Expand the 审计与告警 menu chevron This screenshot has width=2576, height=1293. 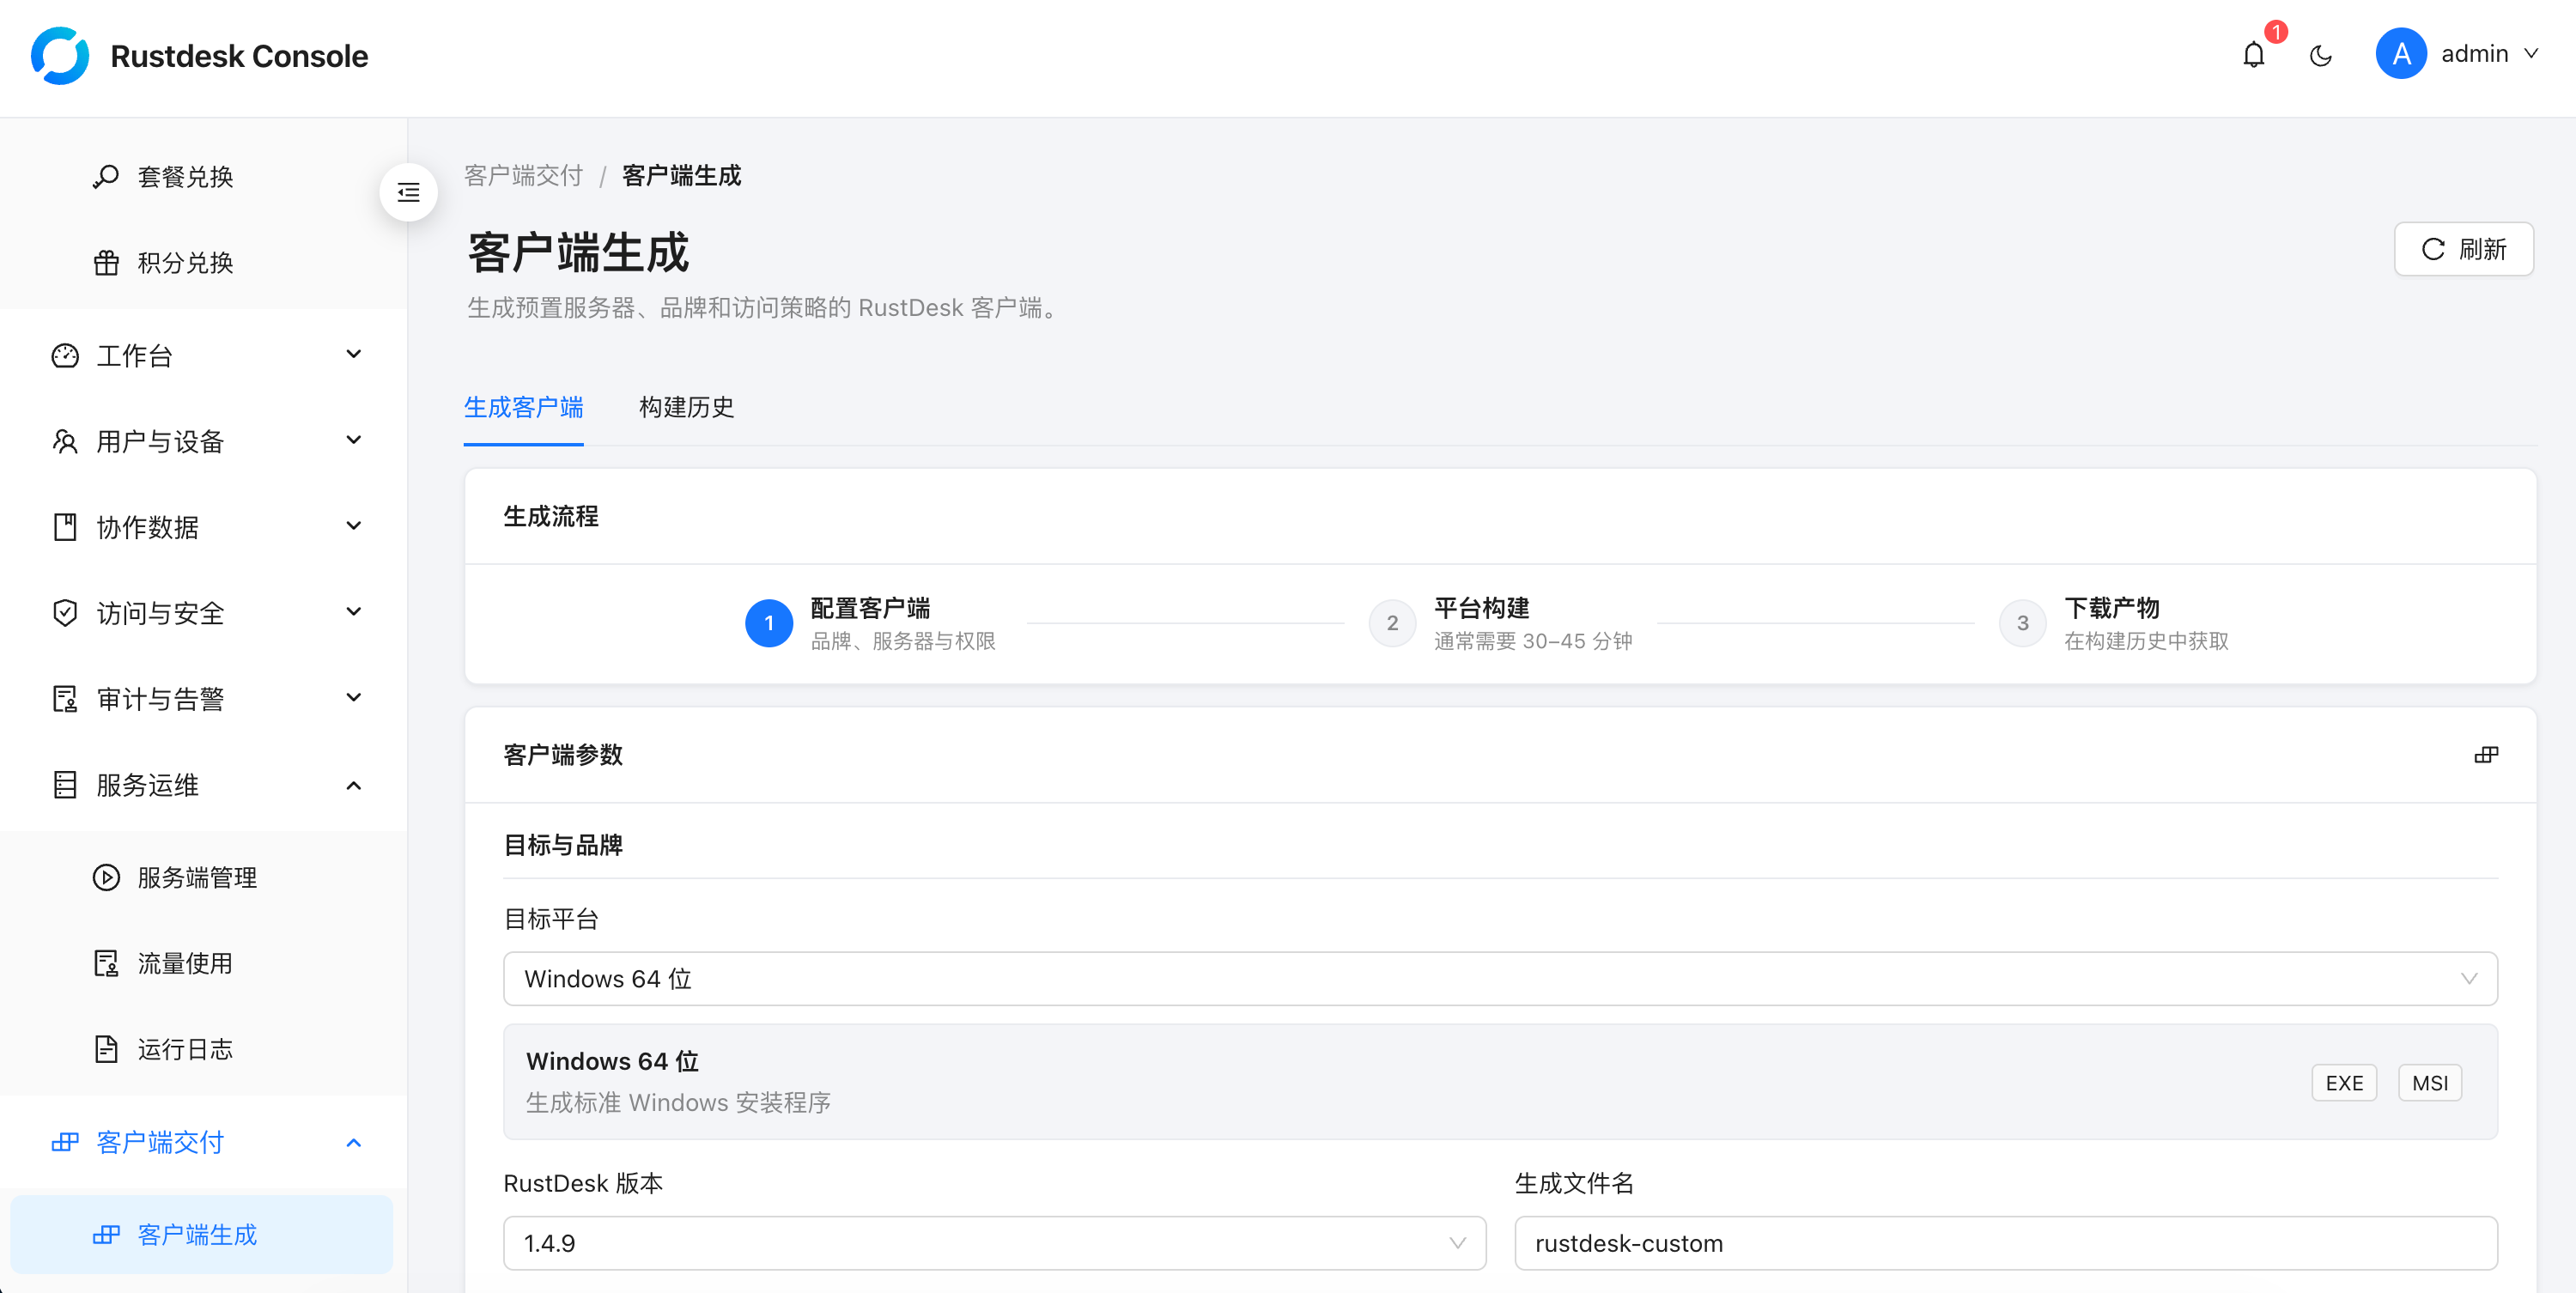tap(353, 698)
